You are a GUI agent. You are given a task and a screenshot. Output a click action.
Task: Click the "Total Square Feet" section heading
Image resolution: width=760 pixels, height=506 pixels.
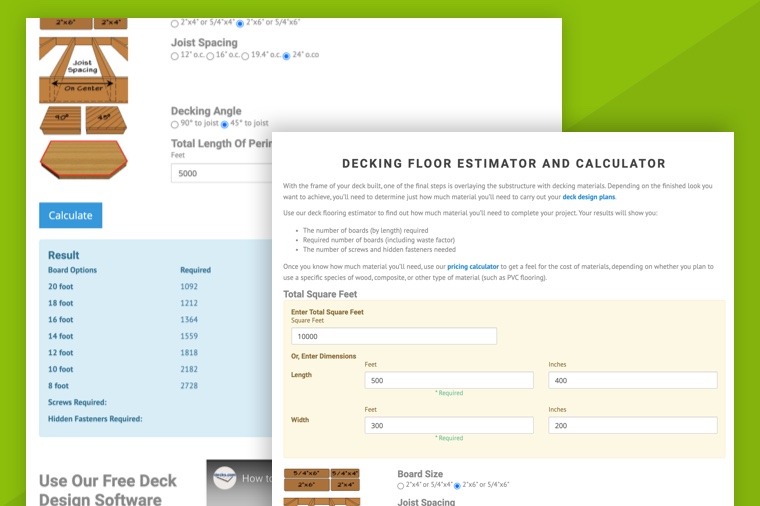320,294
